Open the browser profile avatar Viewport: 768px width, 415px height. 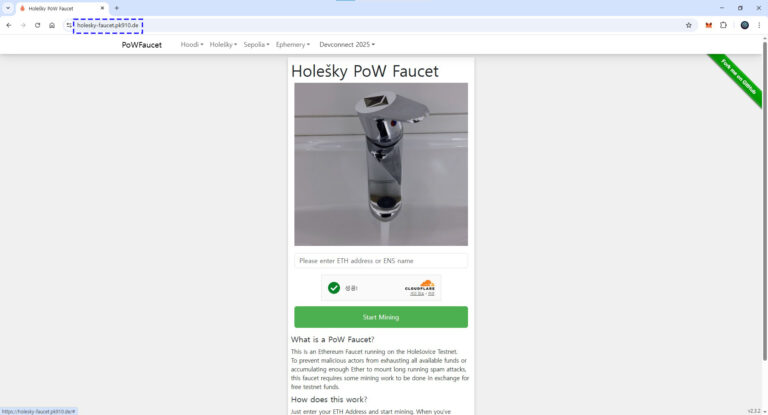click(744, 25)
